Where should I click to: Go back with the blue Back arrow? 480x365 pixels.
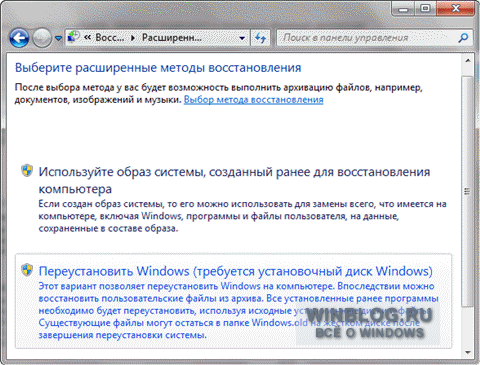[x=19, y=38]
